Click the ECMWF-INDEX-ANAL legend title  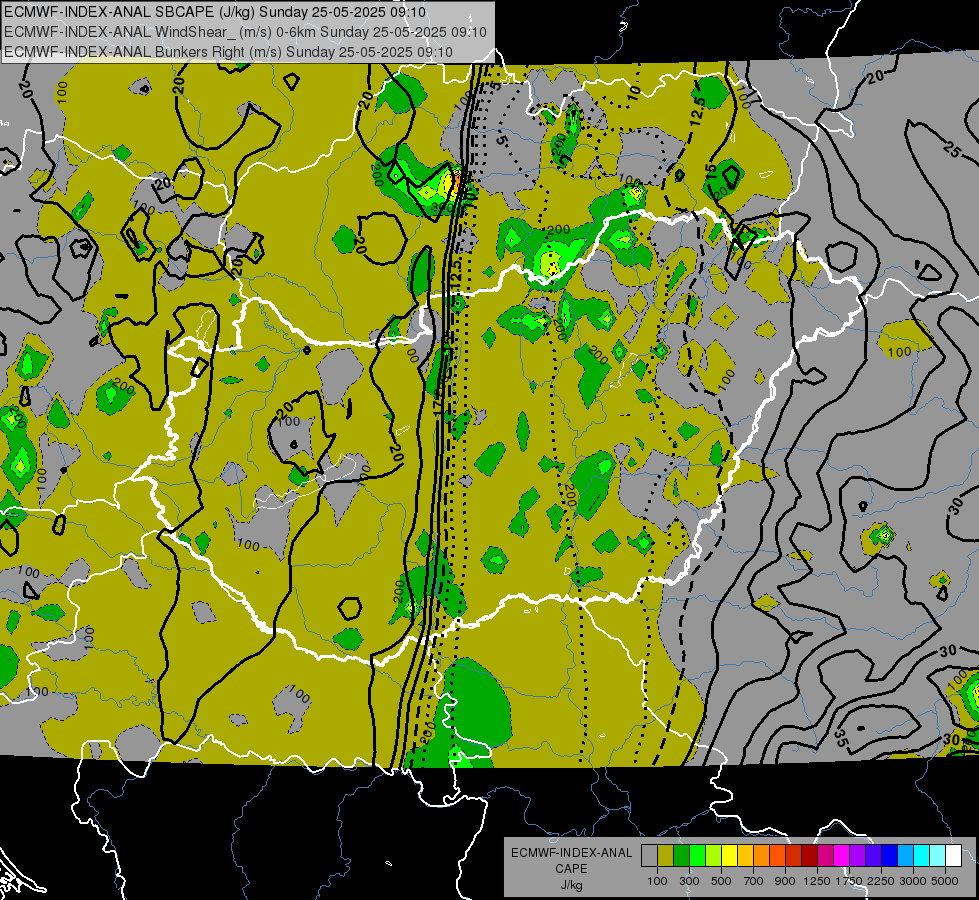pos(572,853)
